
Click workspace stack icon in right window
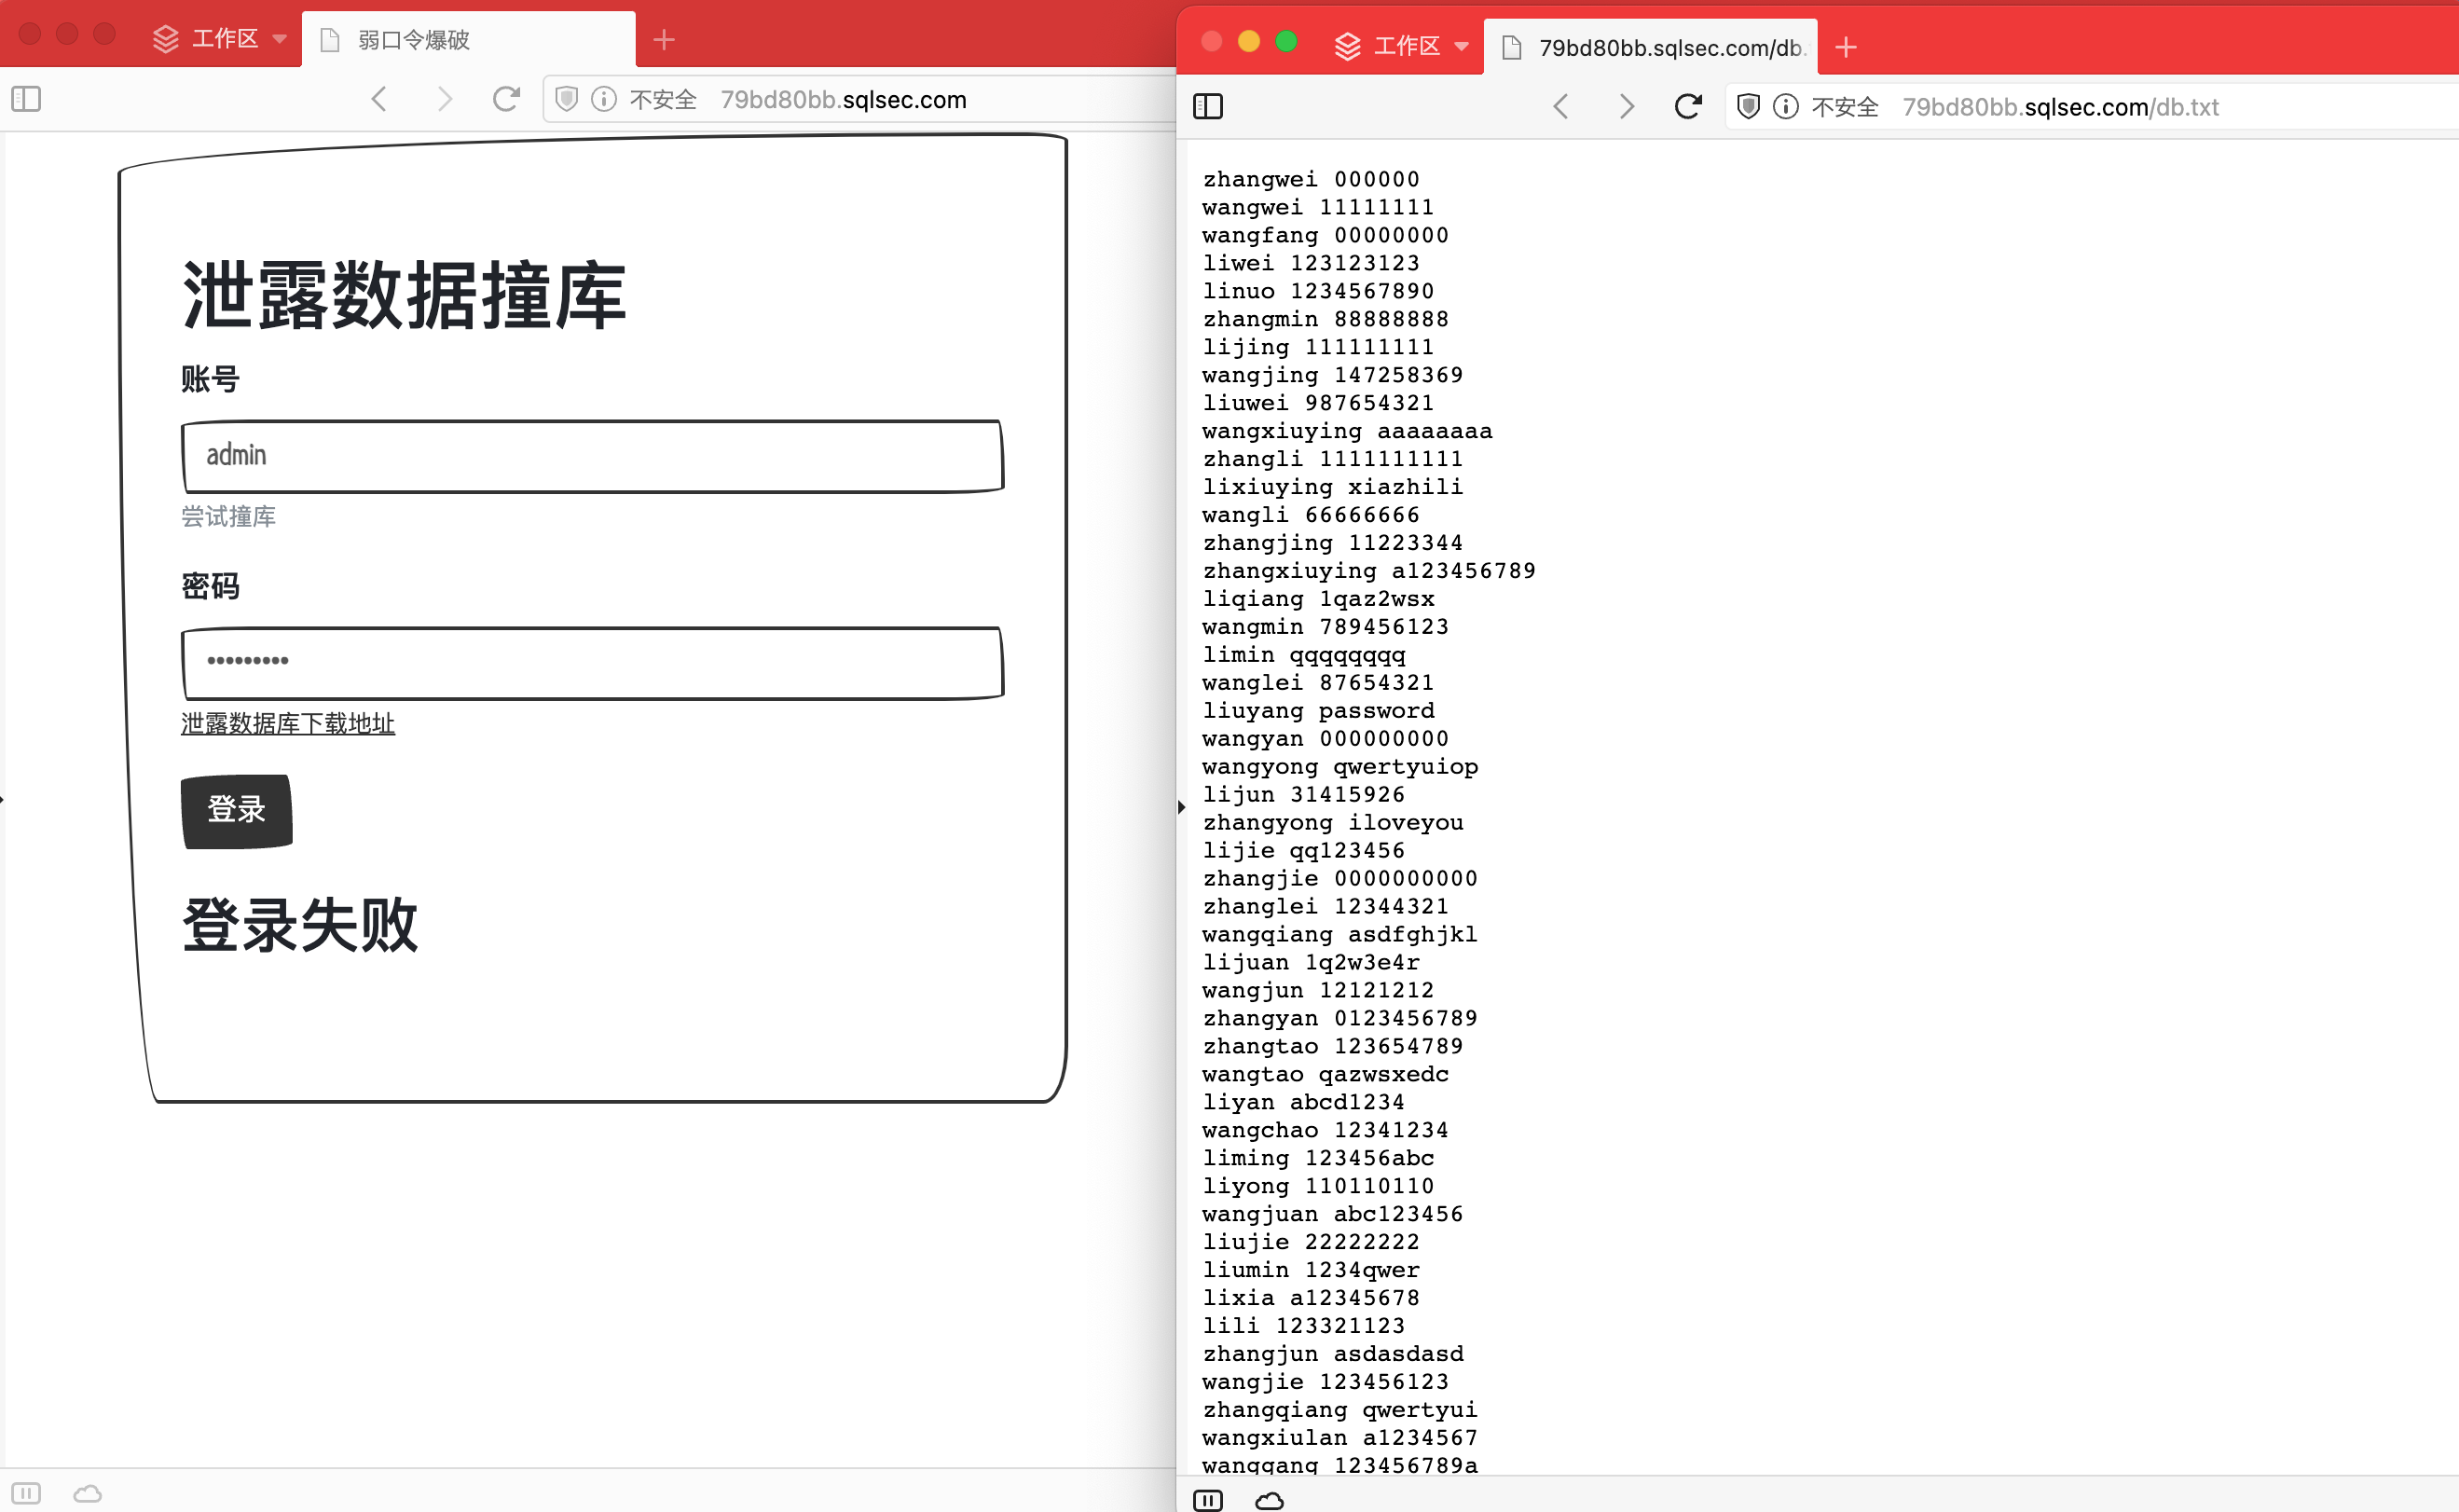pos(1348,46)
